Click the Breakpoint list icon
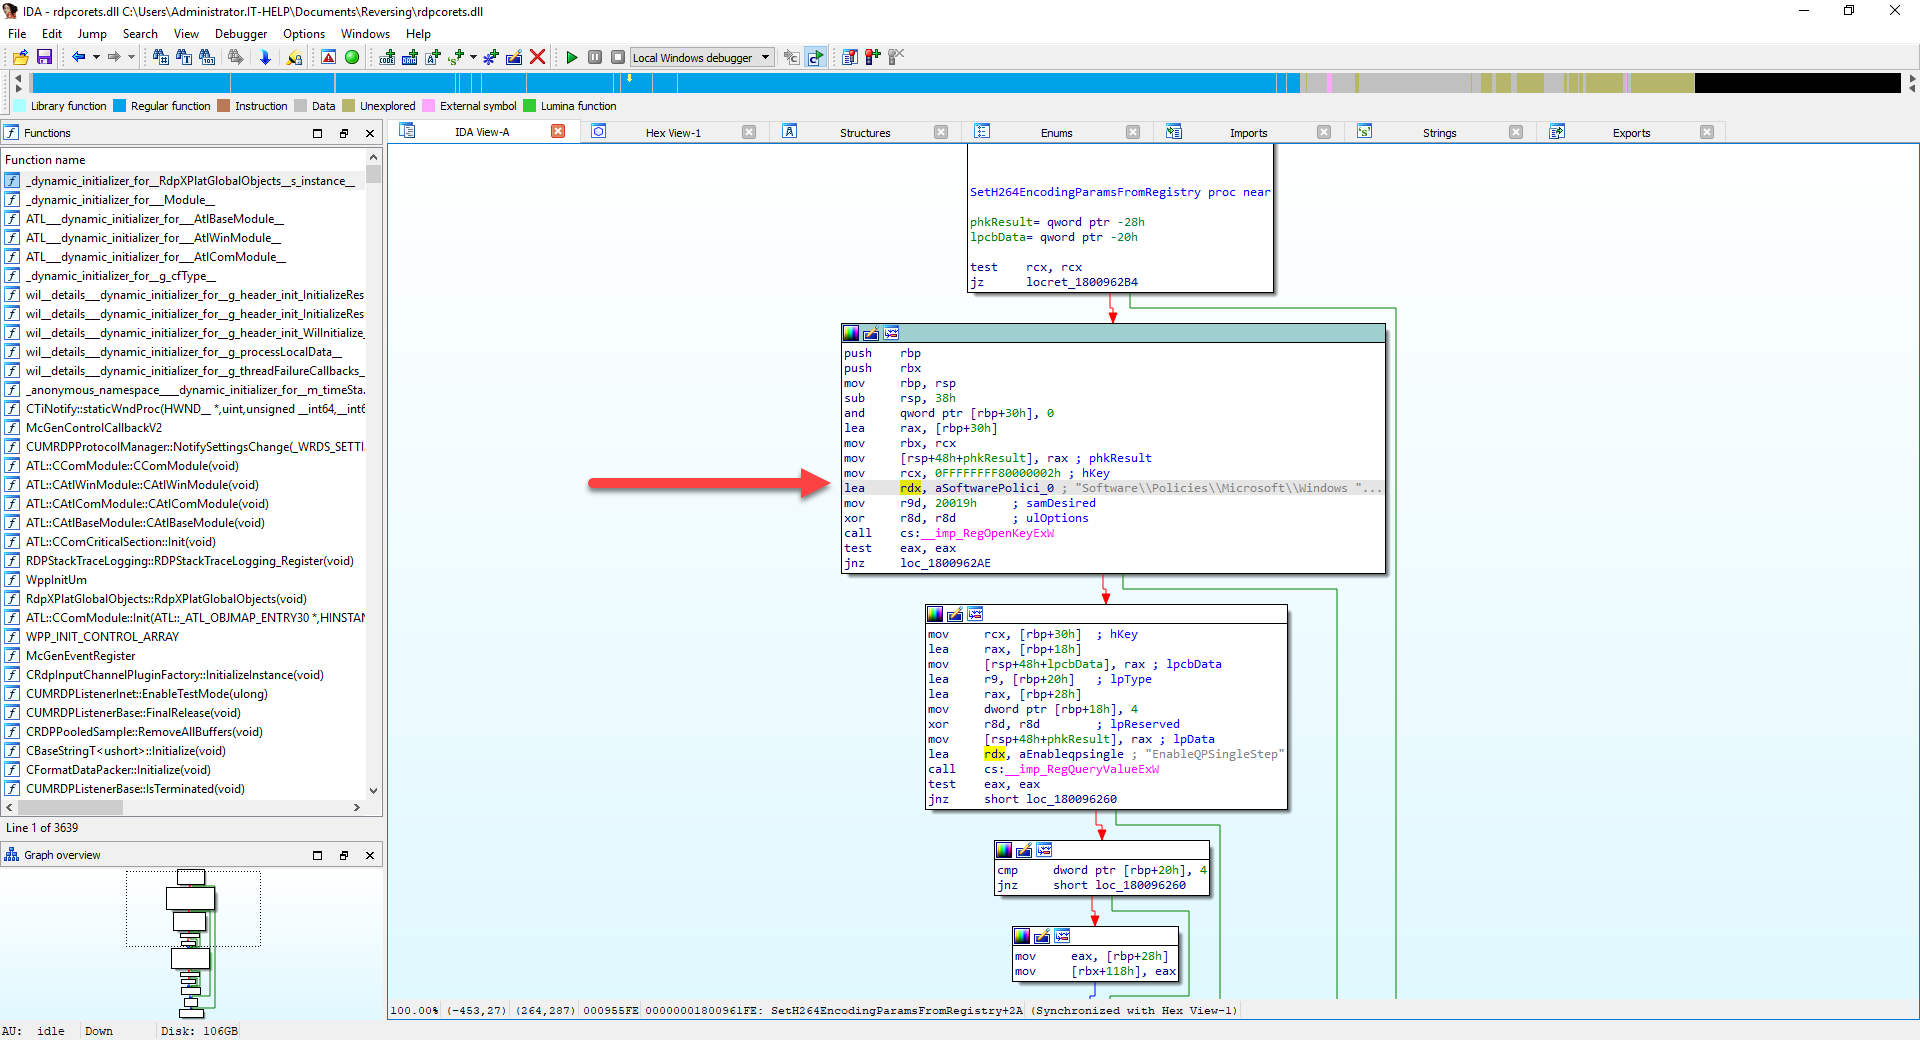The width and height of the screenshot is (1920, 1040). click(x=850, y=57)
